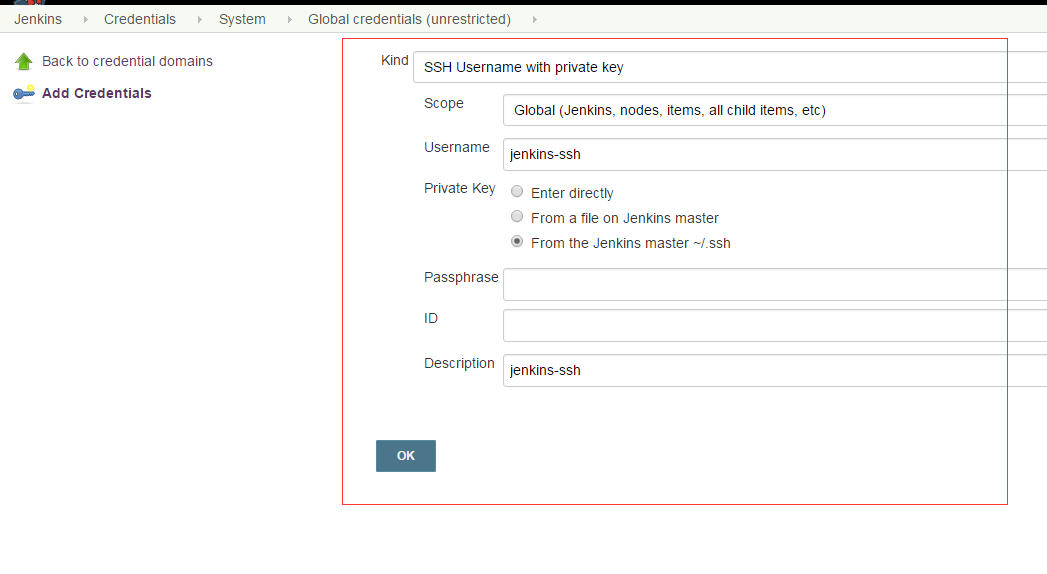
Task: Click the Scope label text
Action: point(443,103)
